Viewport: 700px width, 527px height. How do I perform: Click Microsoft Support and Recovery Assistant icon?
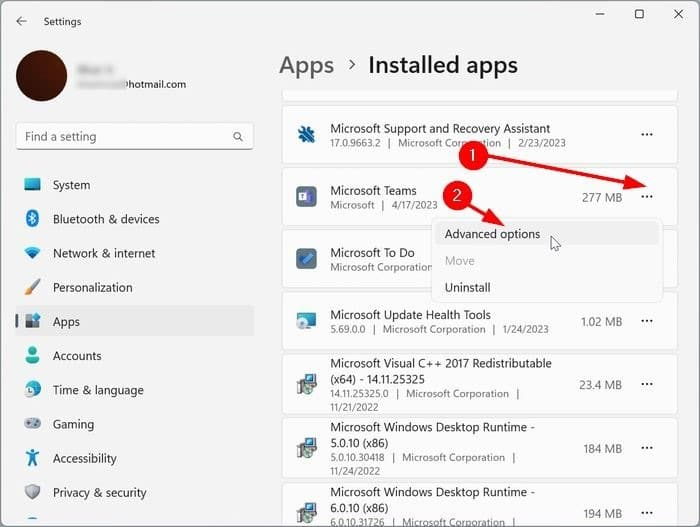coord(306,134)
